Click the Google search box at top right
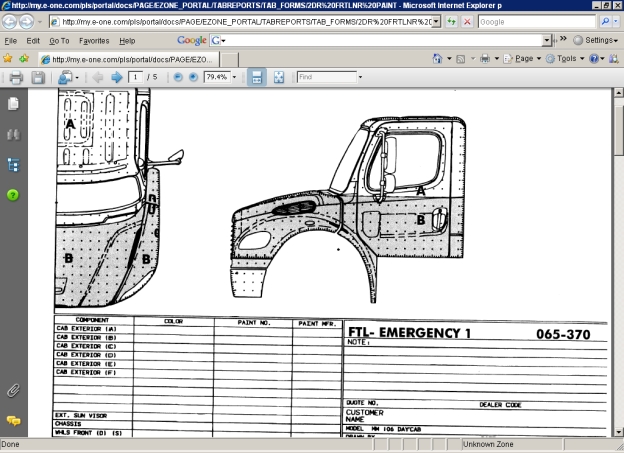This screenshot has height=453, width=624. pos(537,21)
